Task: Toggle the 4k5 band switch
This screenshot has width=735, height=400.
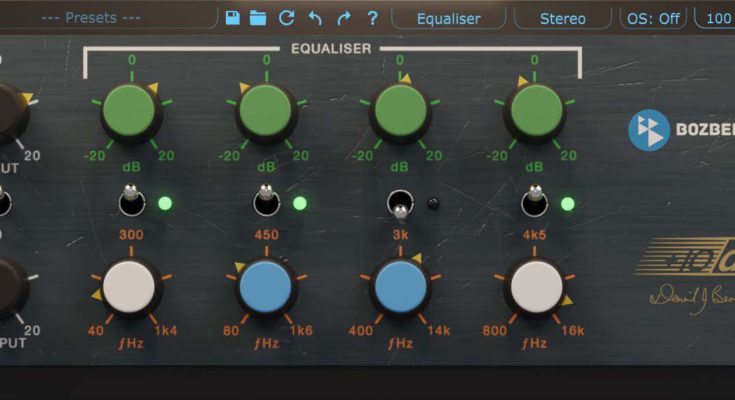Action: click(534, 201)
